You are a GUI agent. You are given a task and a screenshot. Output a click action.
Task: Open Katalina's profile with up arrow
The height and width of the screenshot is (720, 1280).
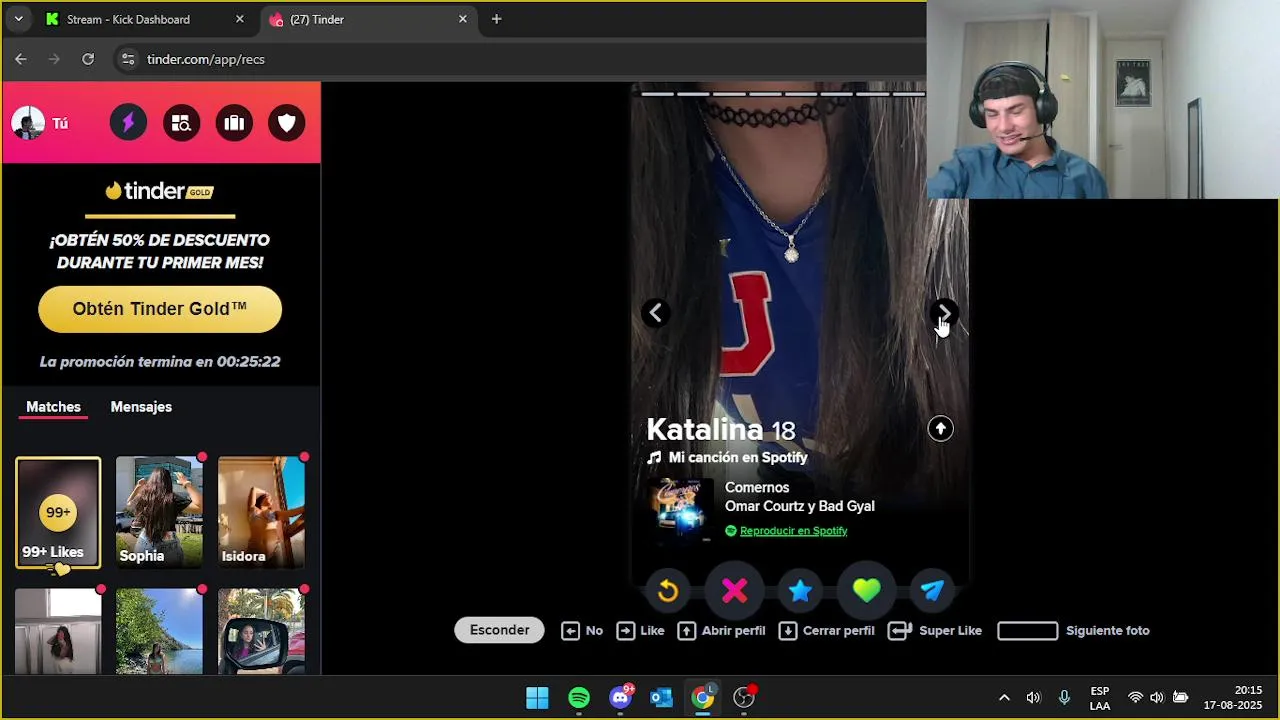(x=940, y=429)
